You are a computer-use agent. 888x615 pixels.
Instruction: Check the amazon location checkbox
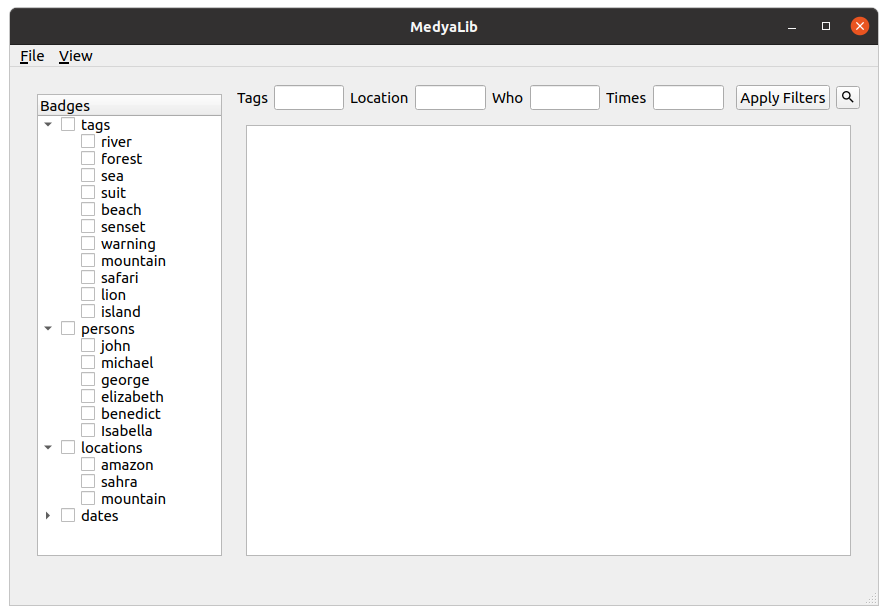point(88,464)
